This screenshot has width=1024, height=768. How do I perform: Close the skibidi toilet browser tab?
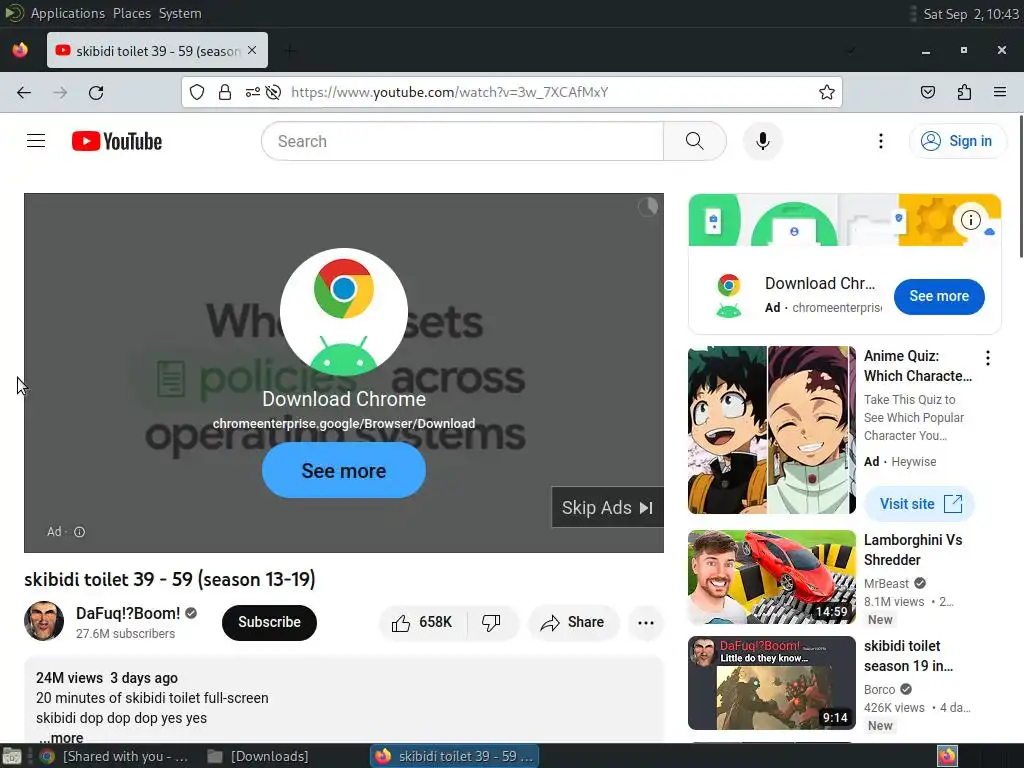pos(252,50)
